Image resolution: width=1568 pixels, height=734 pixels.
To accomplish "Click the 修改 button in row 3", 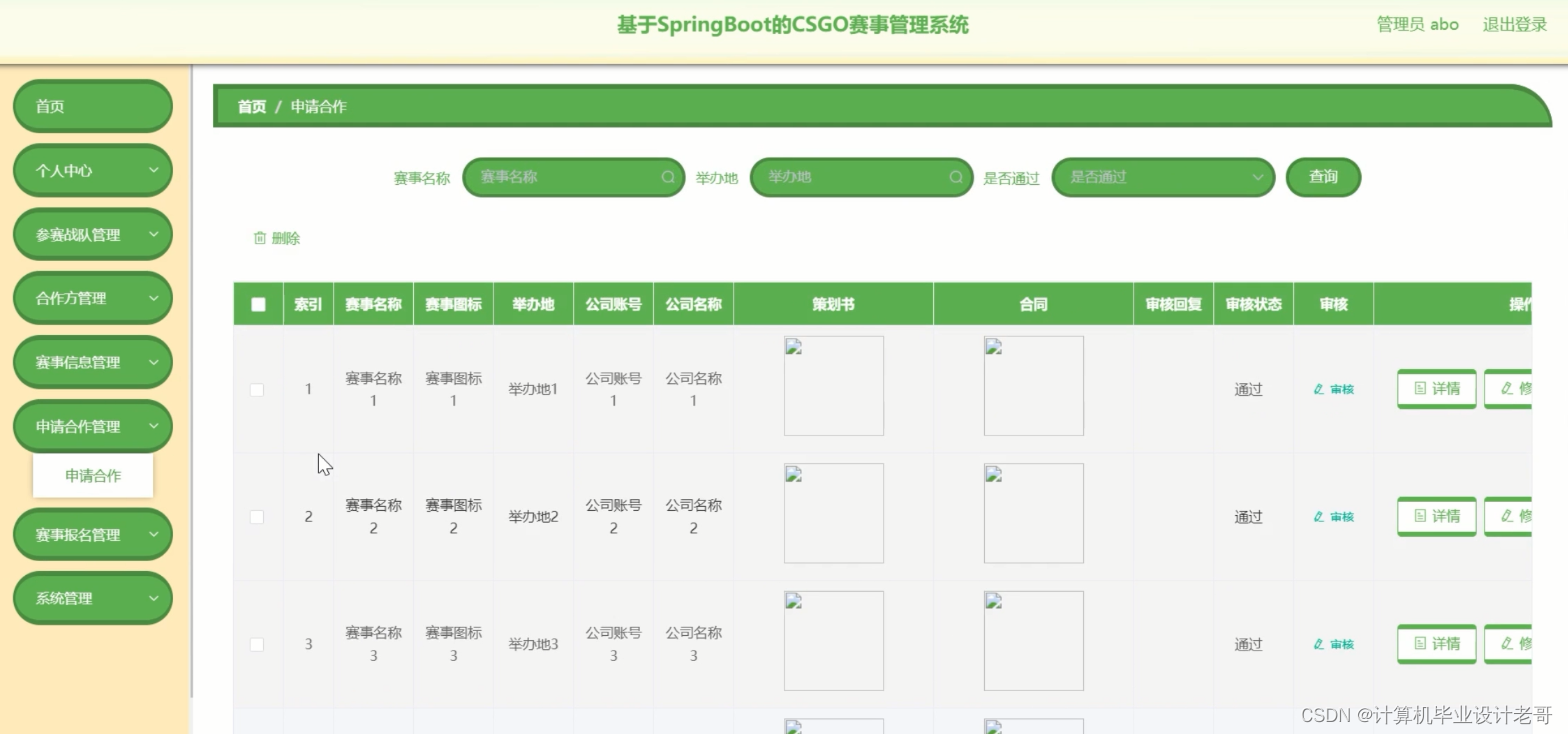I will tap(1509, 645).
